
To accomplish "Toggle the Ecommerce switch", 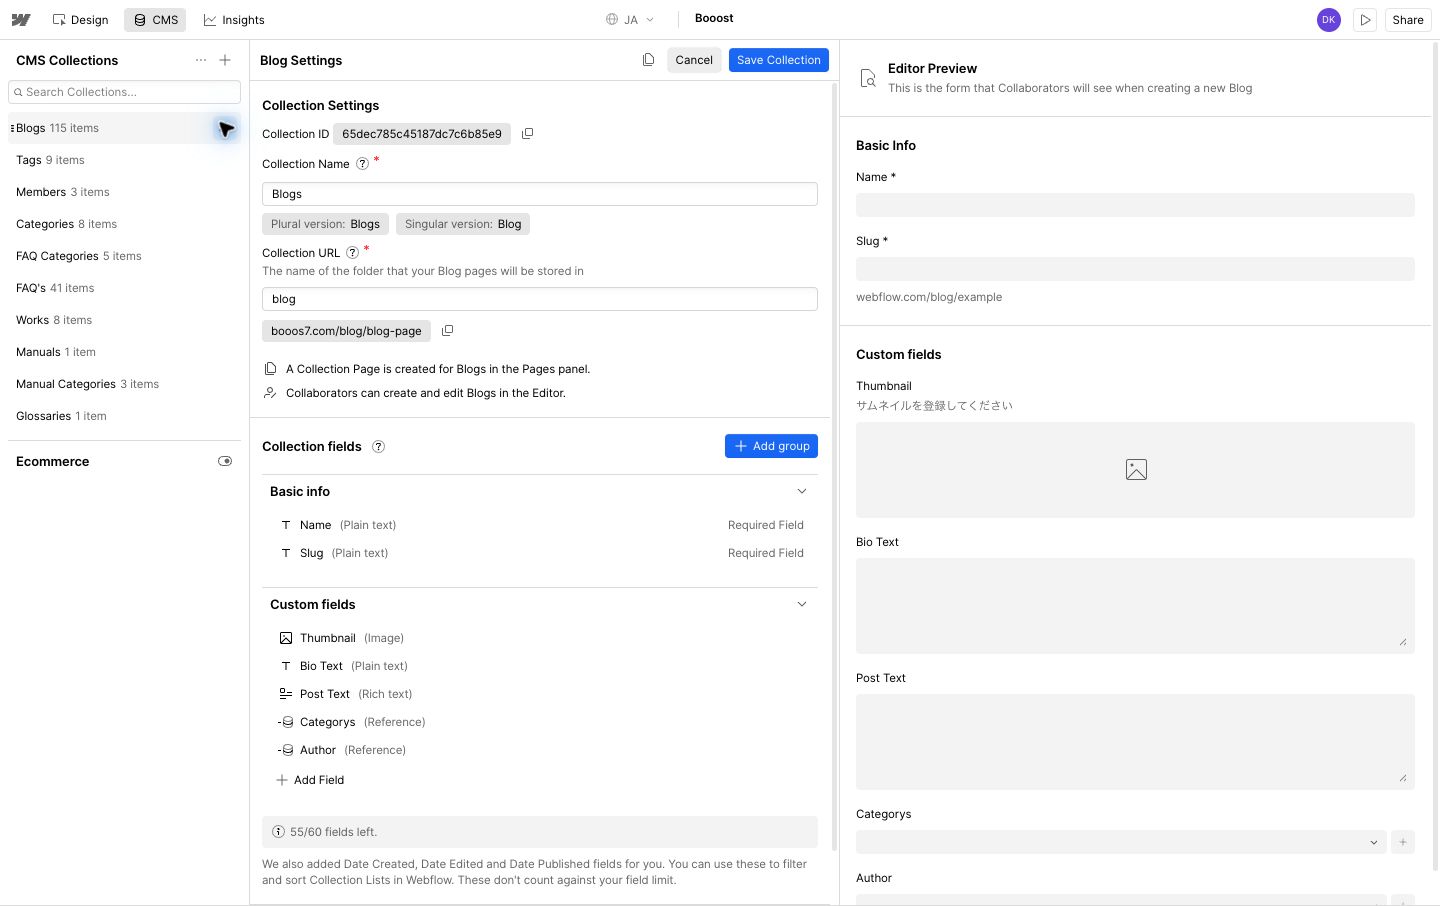I will click(x=225, y=461).
